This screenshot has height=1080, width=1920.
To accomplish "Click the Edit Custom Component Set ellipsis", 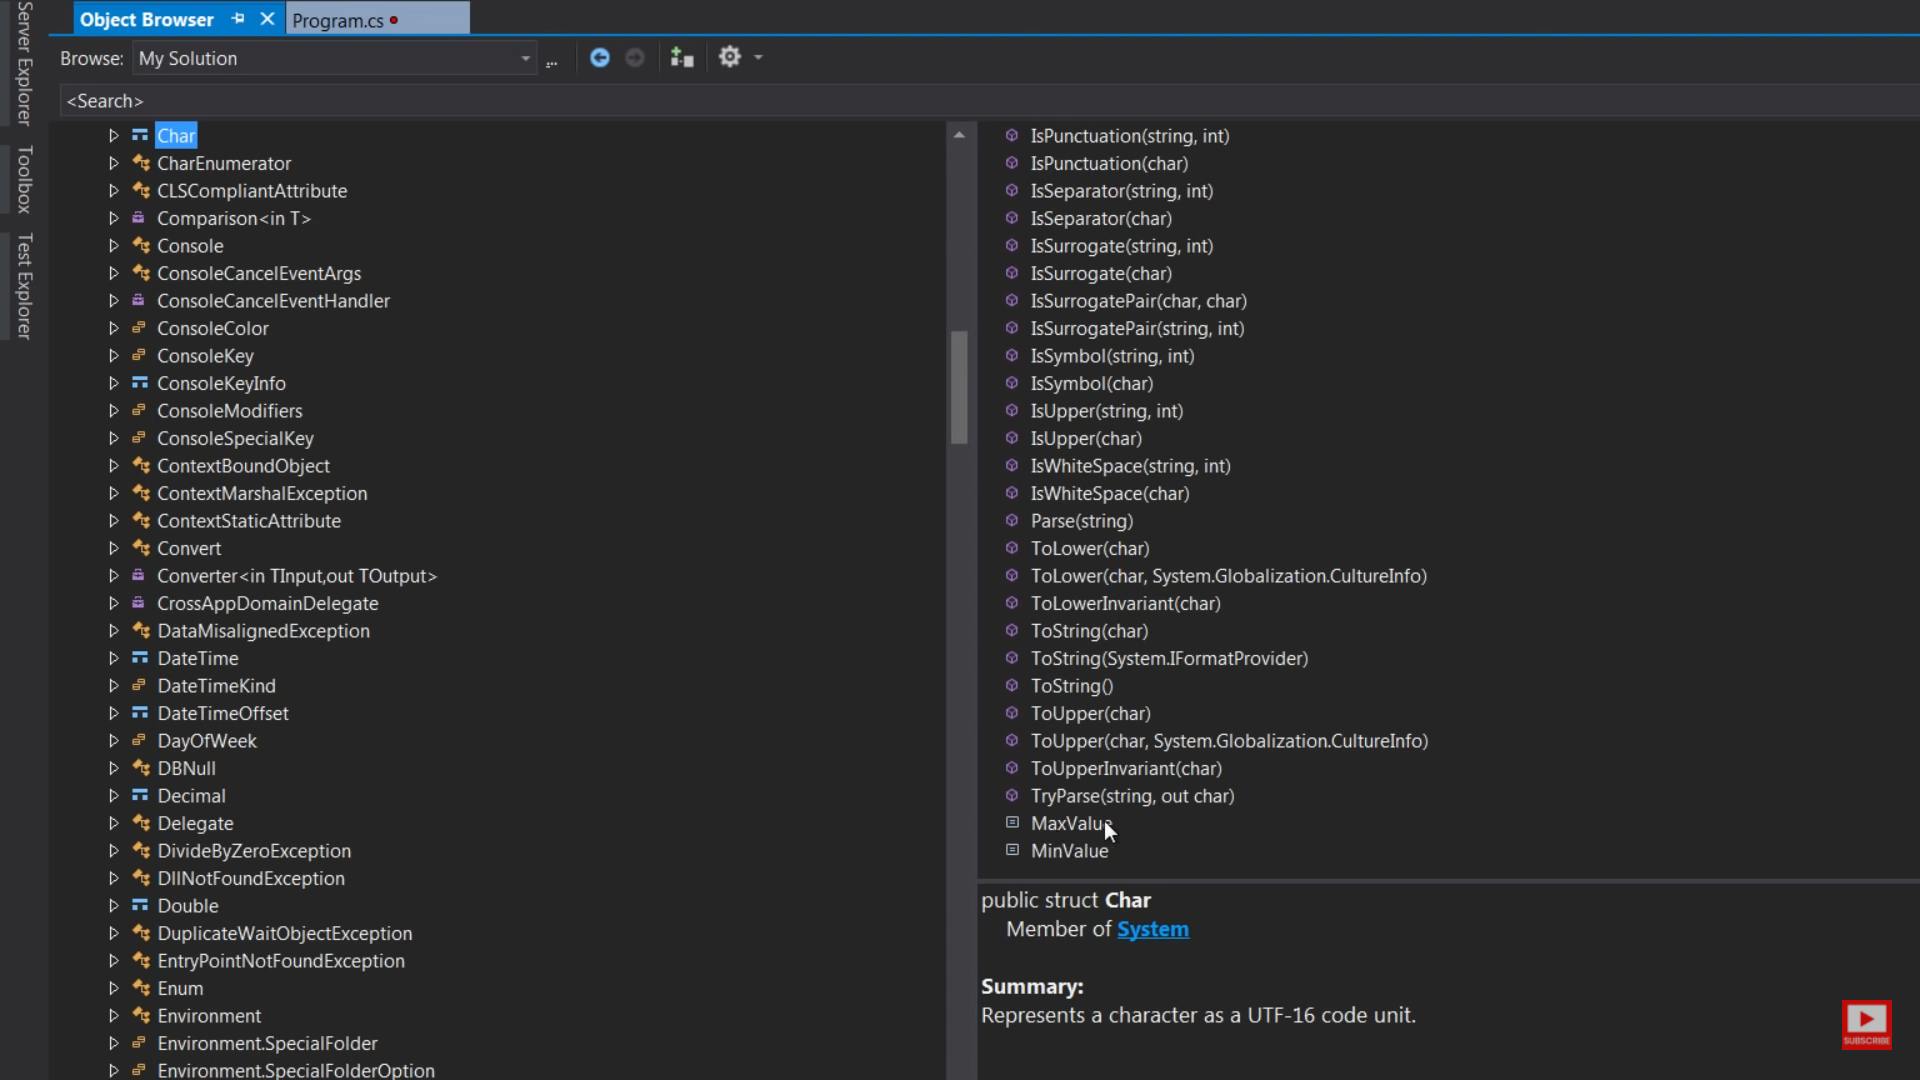I will [x=551, y=62].
